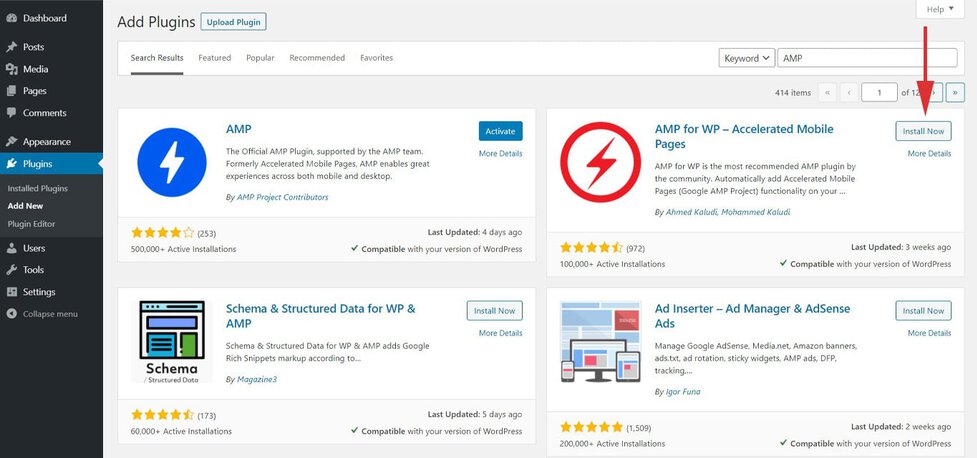Open Dashboard from the sidebar icon
977x458 pixels.
11,18
